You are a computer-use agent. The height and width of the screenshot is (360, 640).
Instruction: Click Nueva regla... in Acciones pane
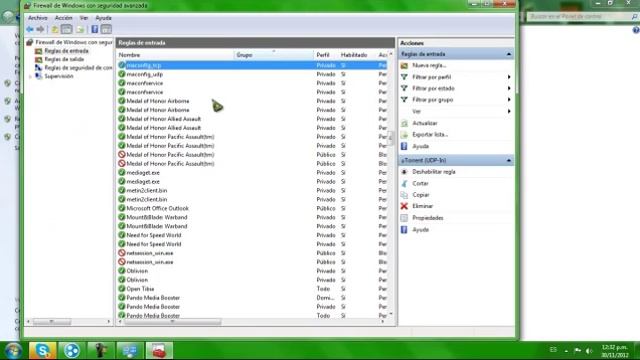(x=429, y=65)
